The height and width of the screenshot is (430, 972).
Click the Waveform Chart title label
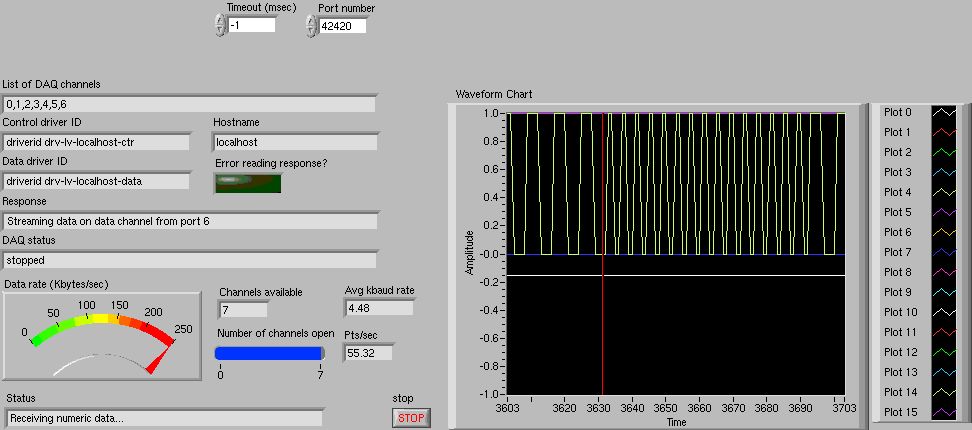493,94
